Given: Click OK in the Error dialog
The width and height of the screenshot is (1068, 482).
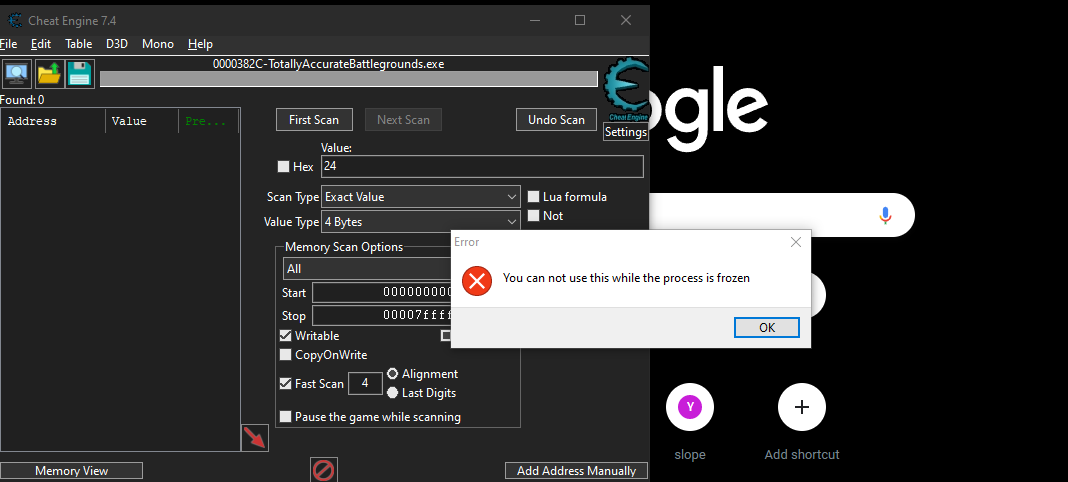Looking at the screenshot, I should pyautogui.click(x=767, y=327).
